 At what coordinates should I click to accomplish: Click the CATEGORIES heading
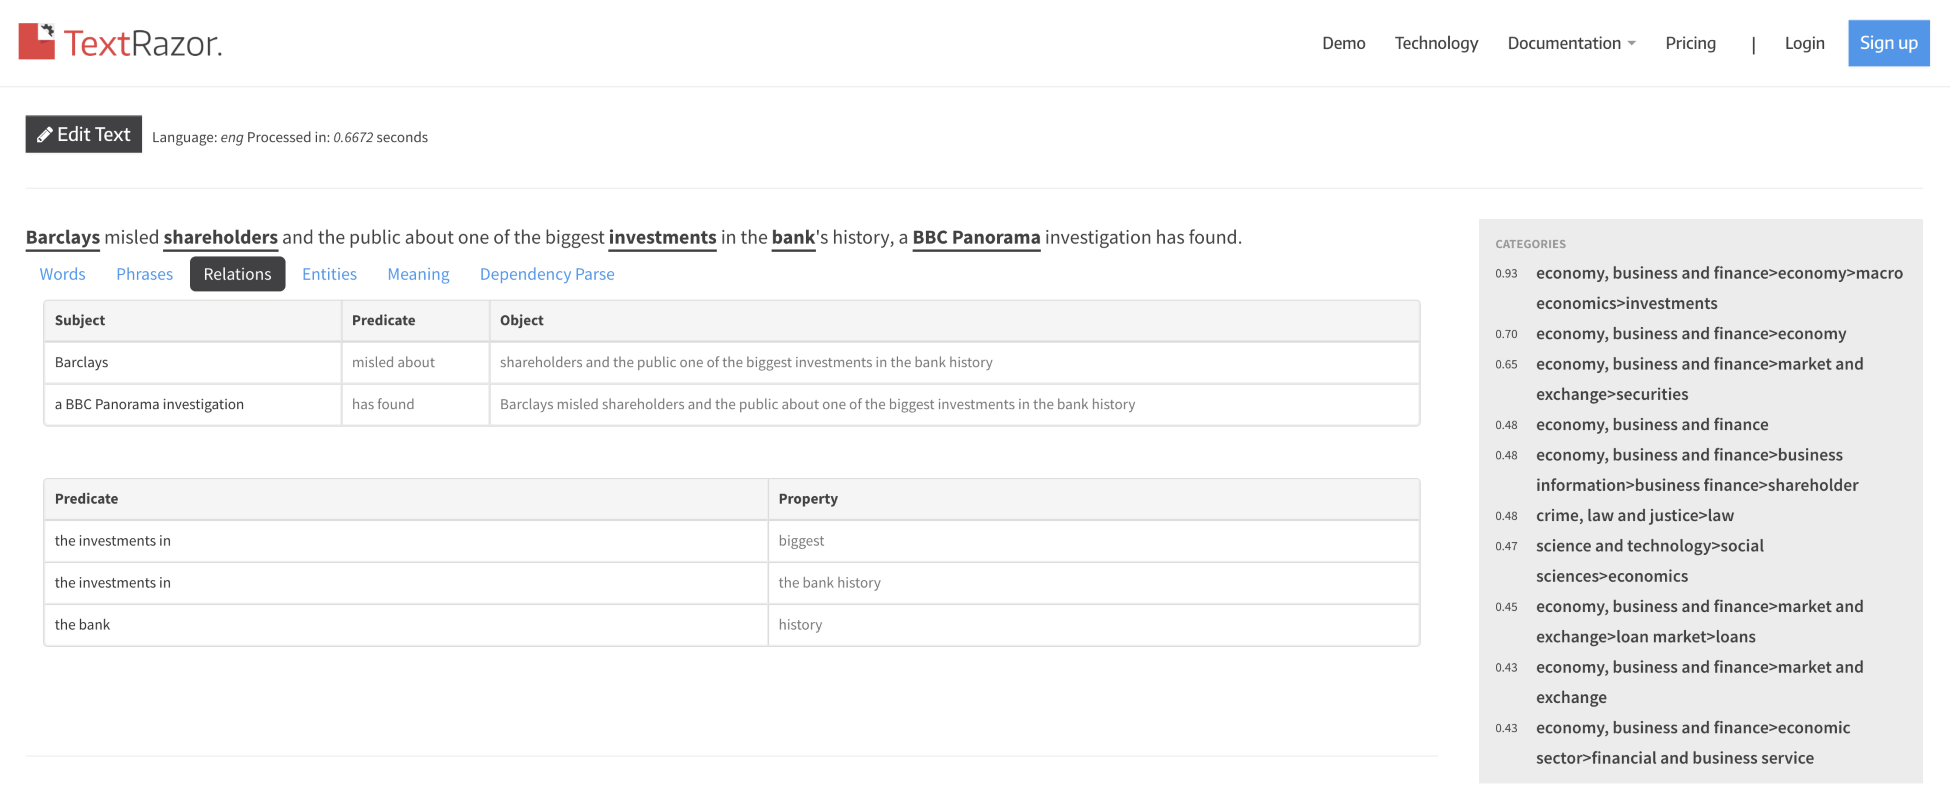pyautogui.click(x=1530, y=244)
